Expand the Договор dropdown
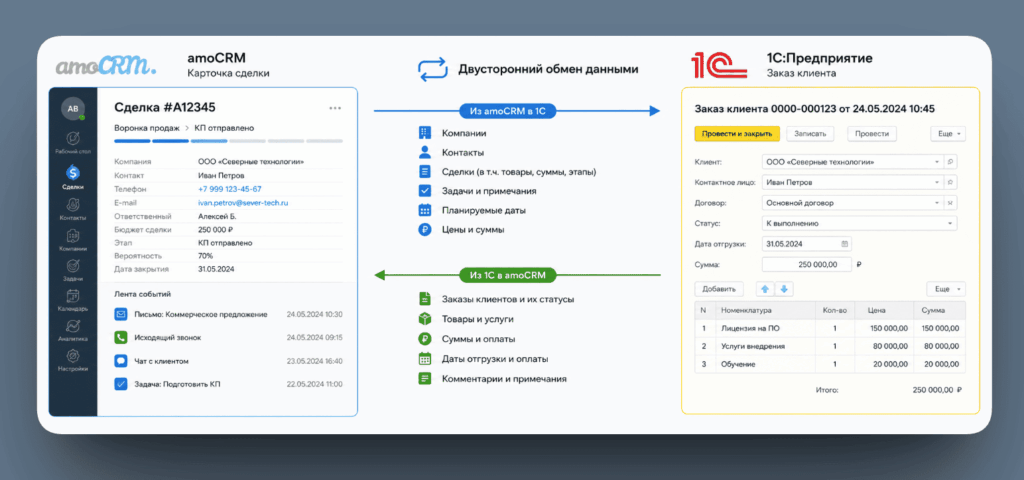1024x480 pixels. [x=937, y=203]
